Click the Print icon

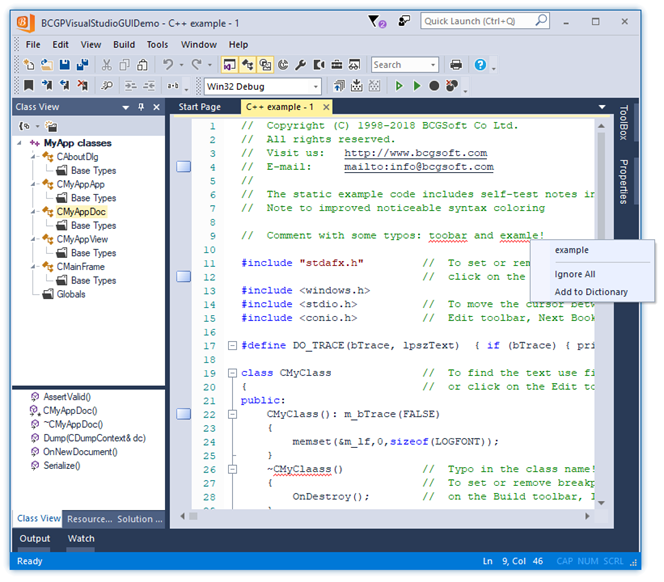coord(456,65)
